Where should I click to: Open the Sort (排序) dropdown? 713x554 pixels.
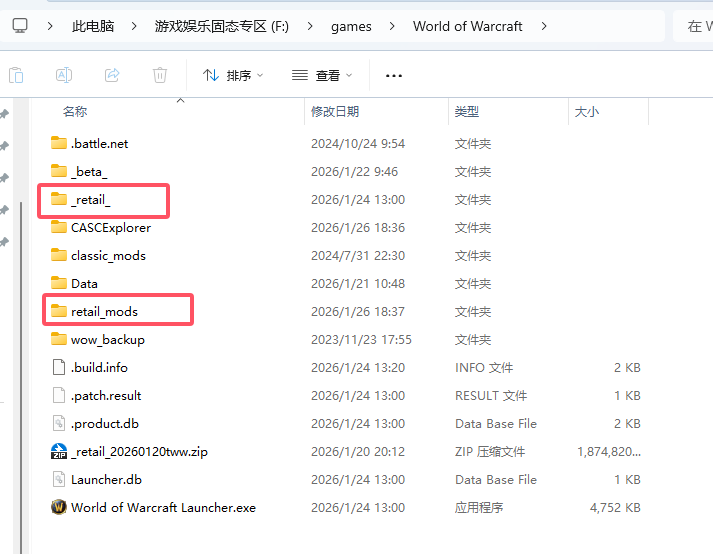pos(233,75)
